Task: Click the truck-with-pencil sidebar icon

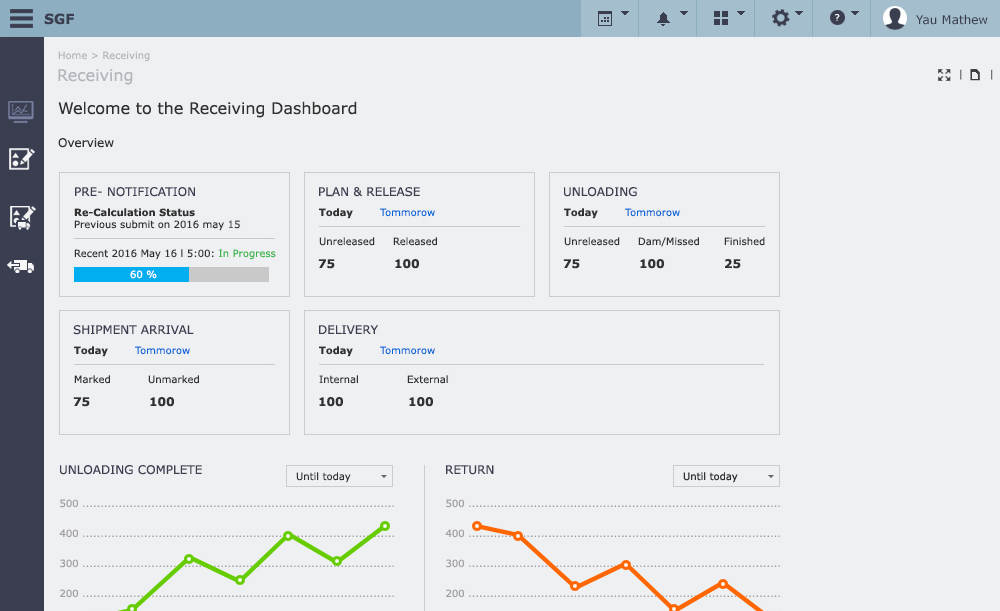Action: click(21, 217)
